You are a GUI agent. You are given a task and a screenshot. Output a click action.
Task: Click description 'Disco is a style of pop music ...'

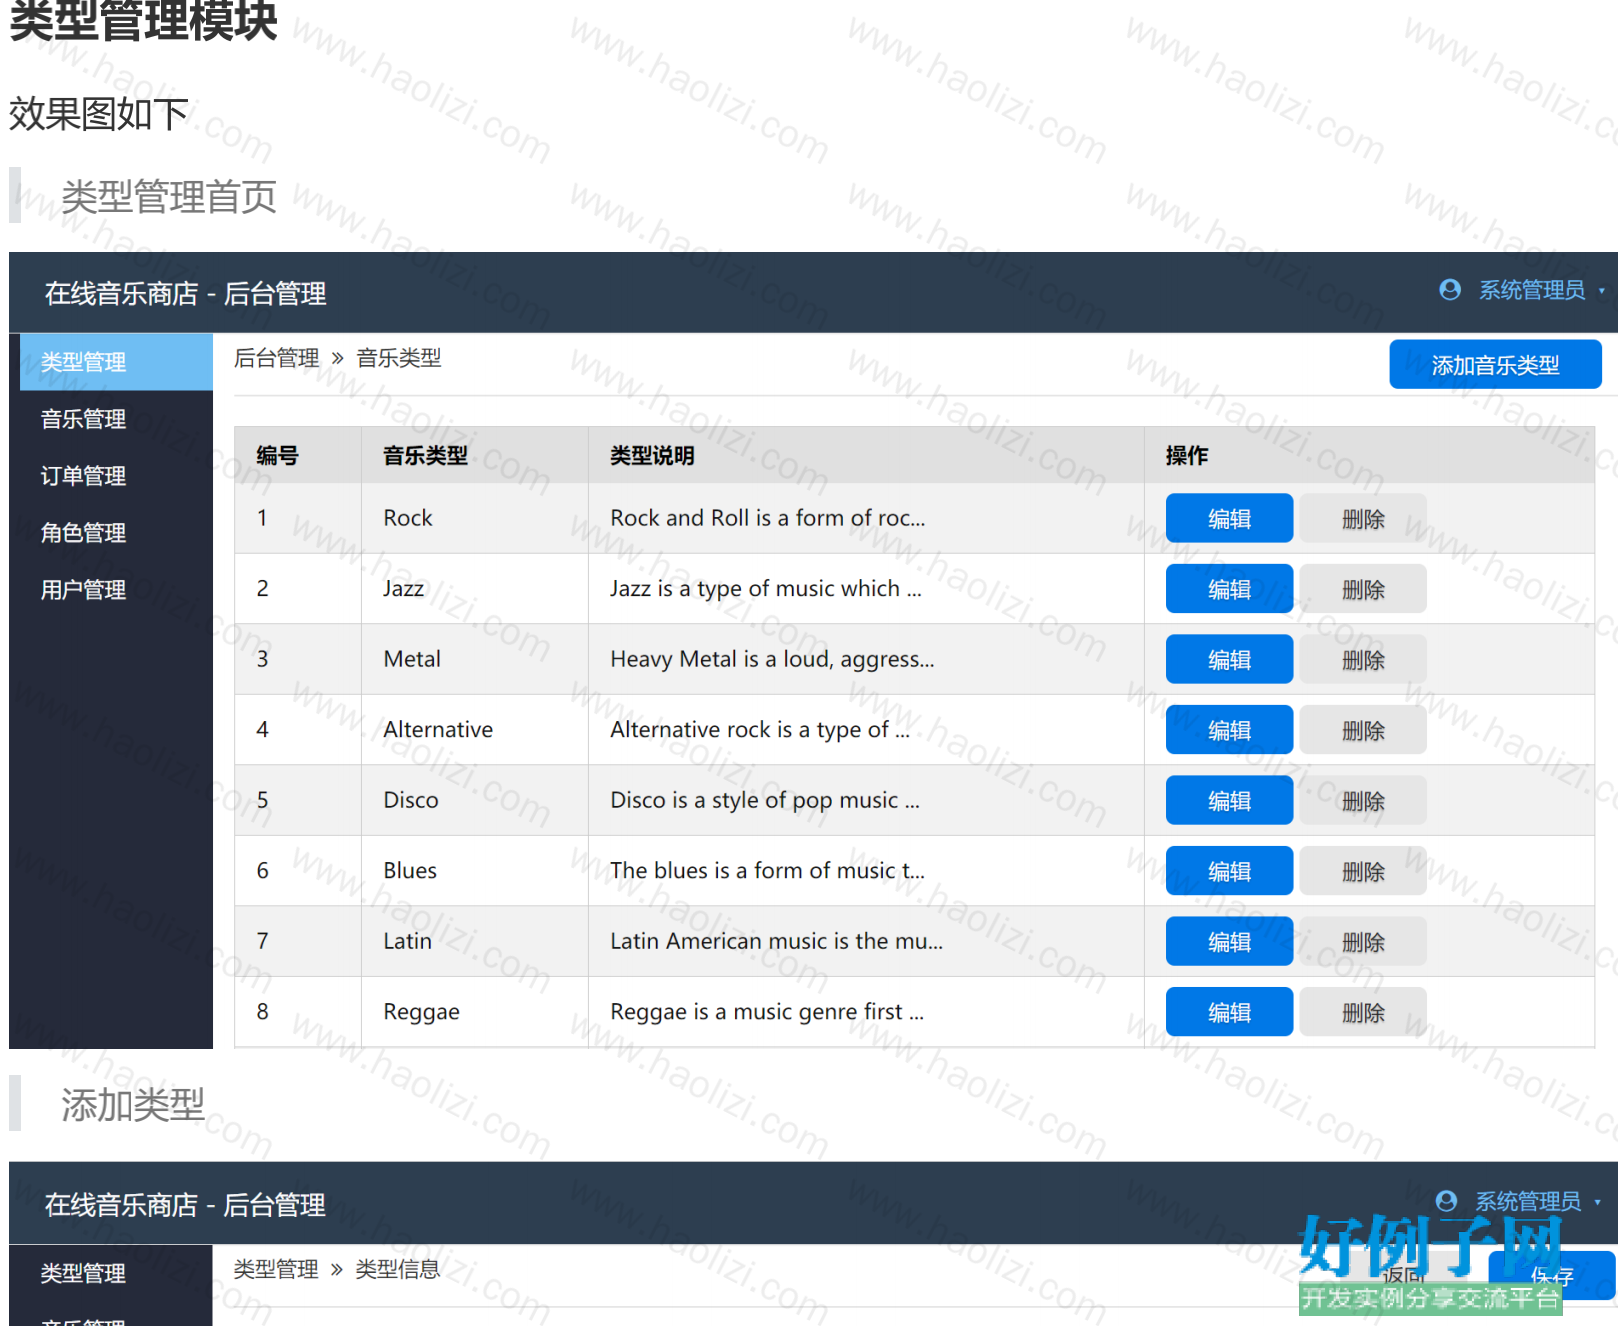[765, 800]
